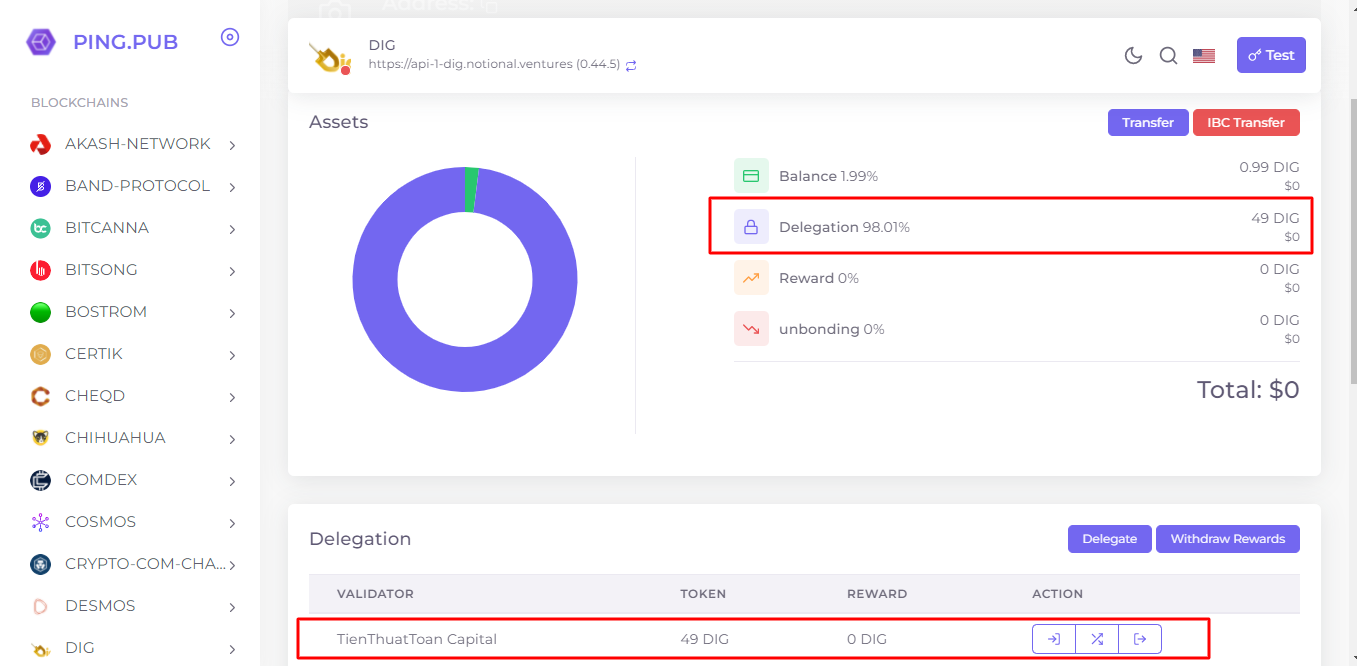Expand the CHIHUAHUA chevron in the sidebar

[232, 439]
